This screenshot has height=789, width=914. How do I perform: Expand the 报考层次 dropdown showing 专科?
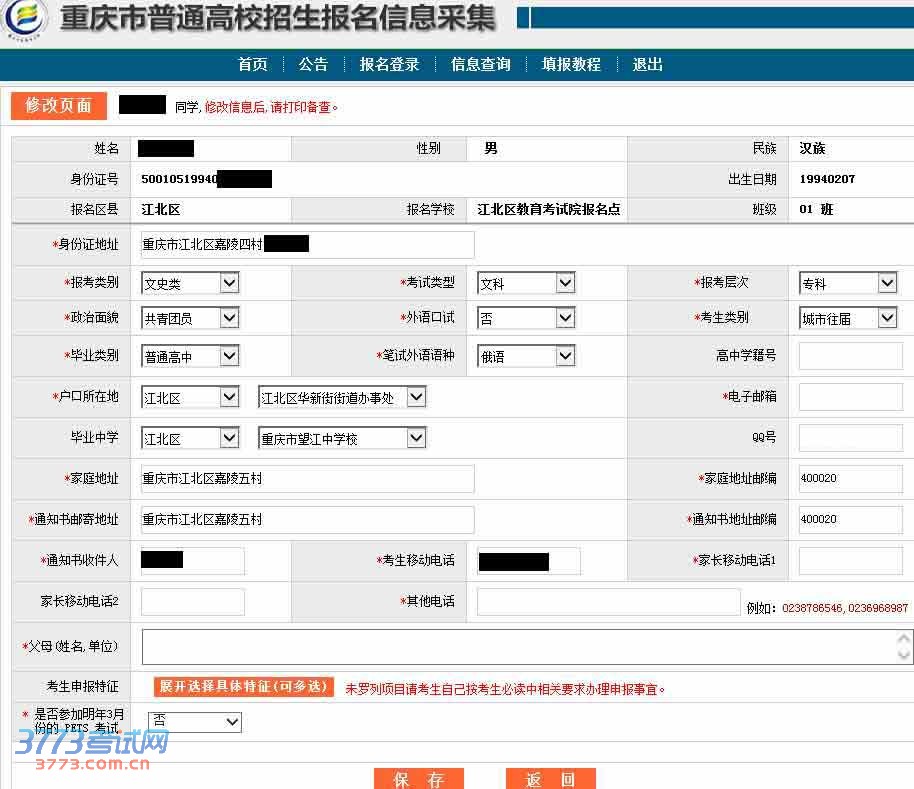(848, 283)
